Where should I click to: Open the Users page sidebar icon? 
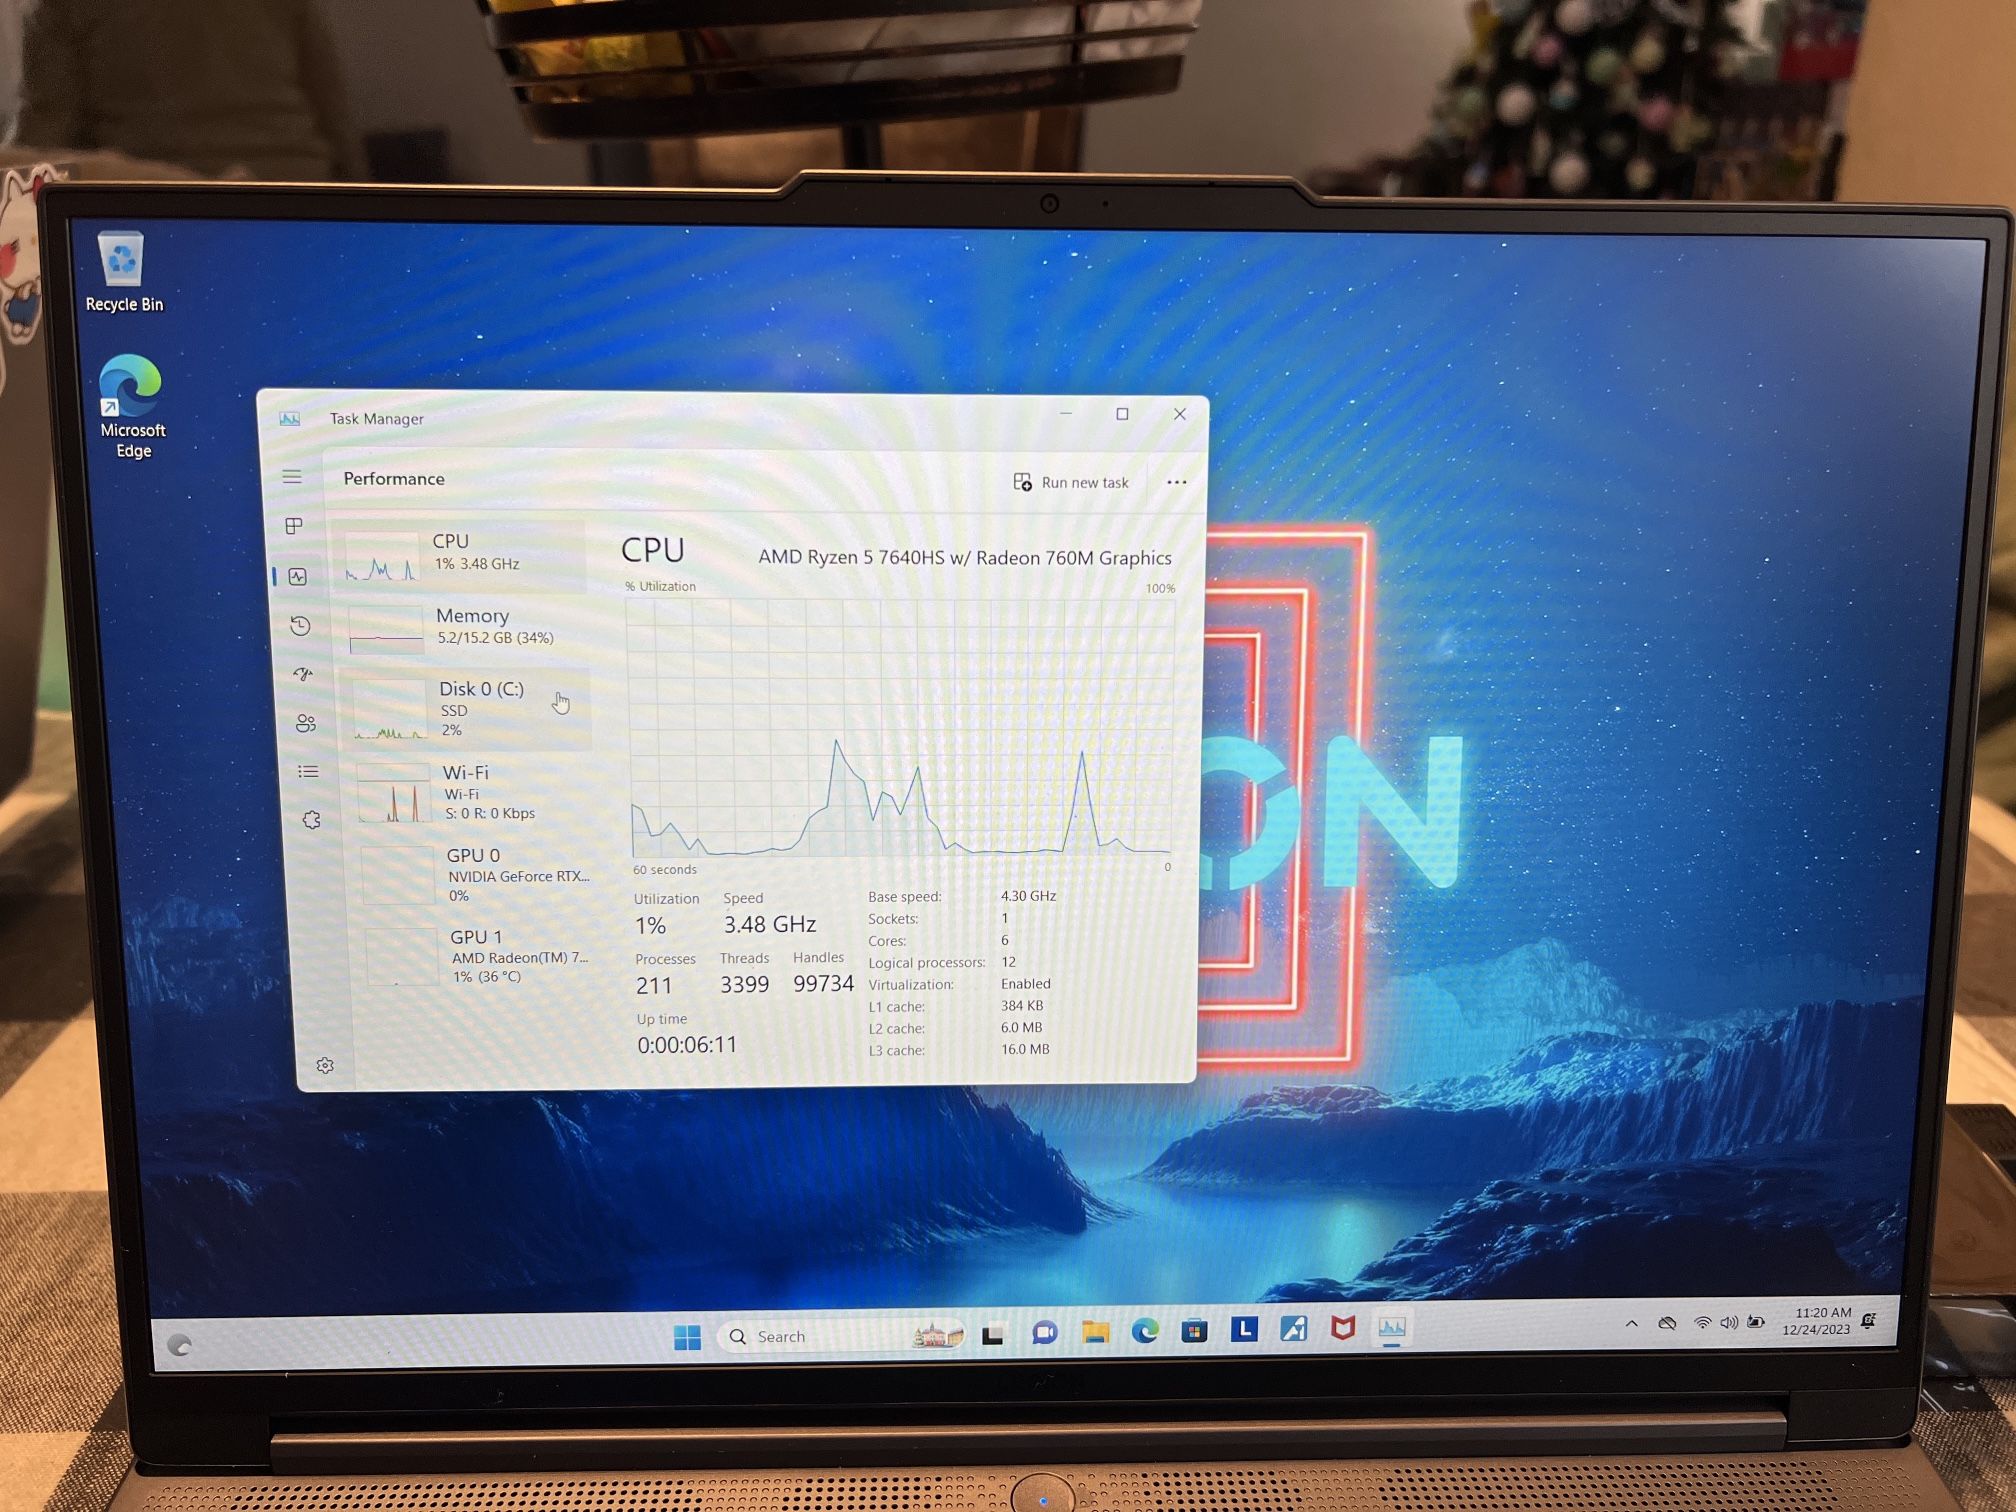(x=306, y=723)
